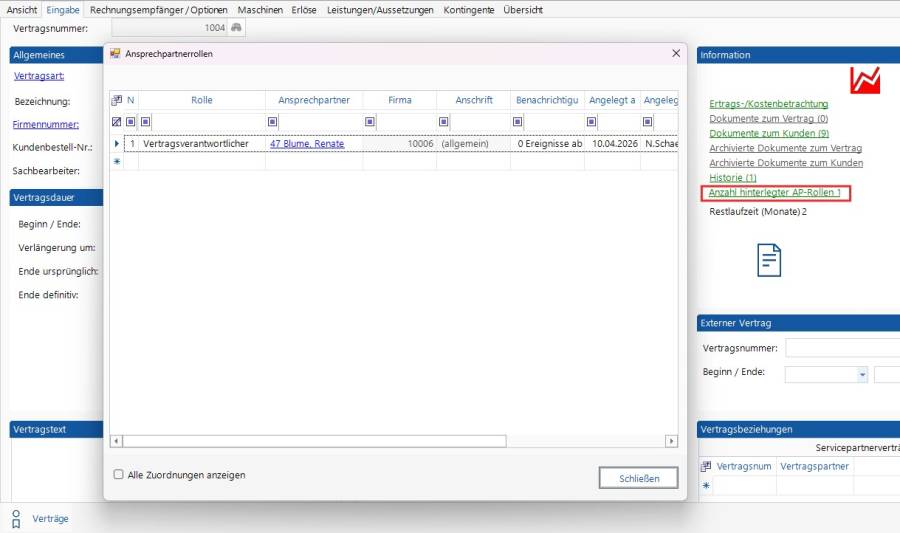Click the bookmark icon next to Verträge
Viewport: 900px width, 533px height.
point(16,519)
